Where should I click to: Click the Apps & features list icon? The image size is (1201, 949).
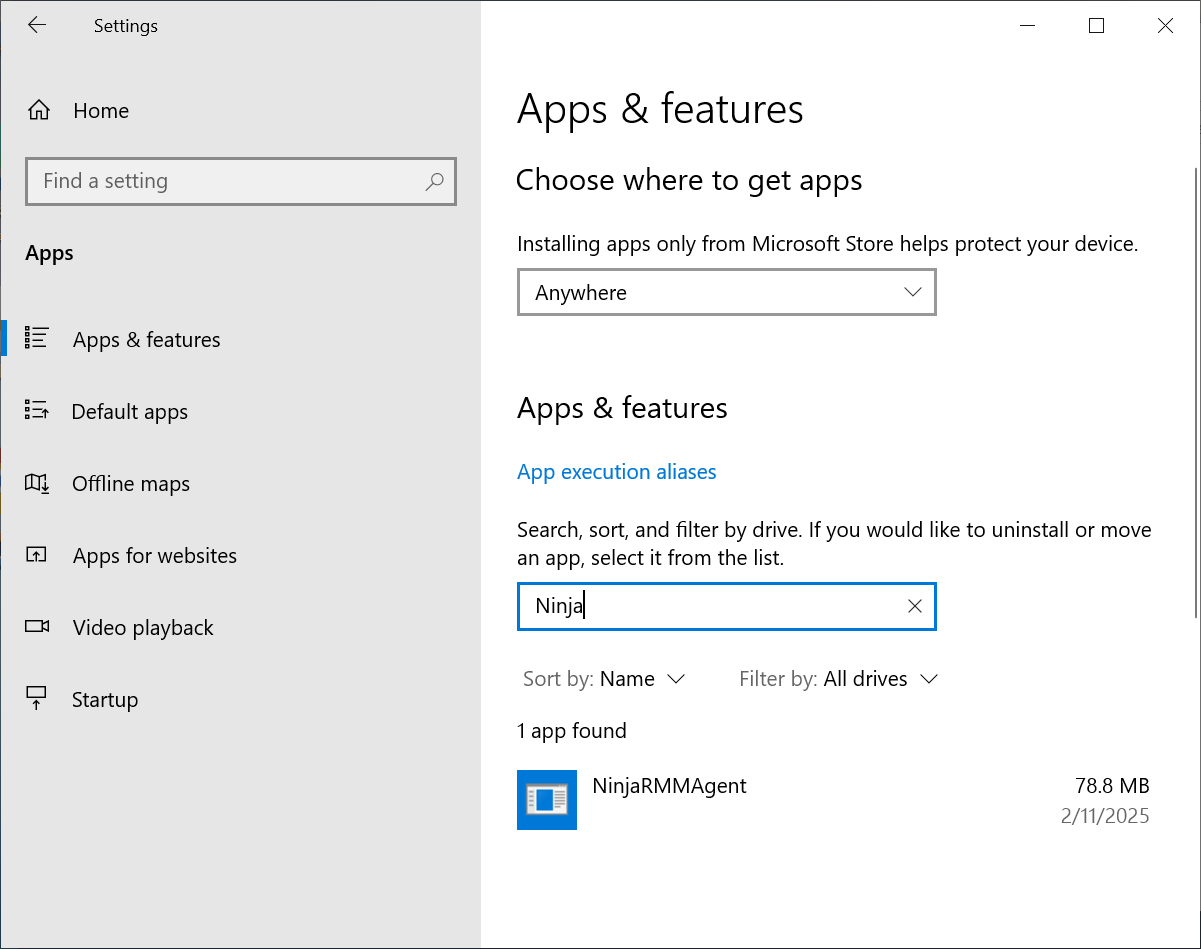tap(37, 339)
